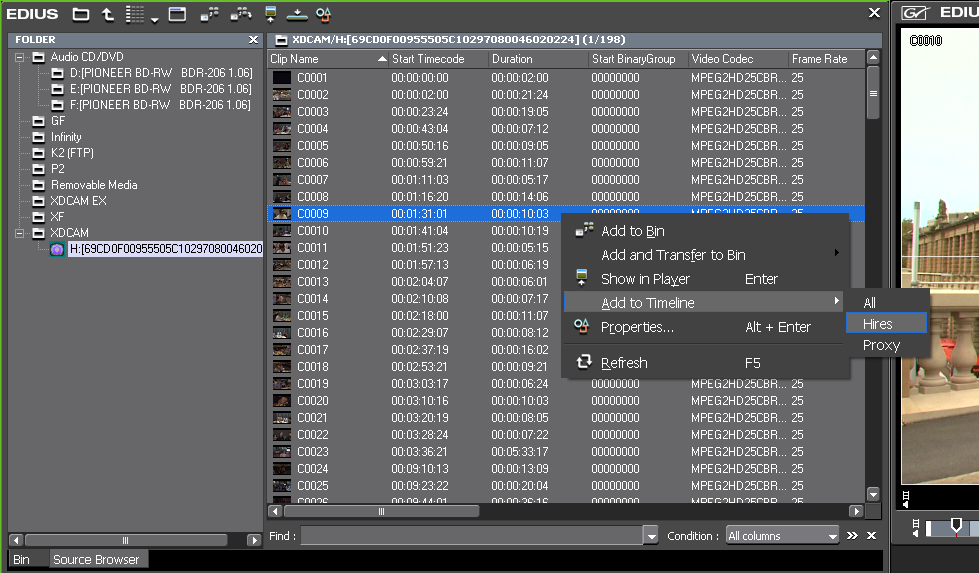Image resolution: width=979 pixels, height=573 pixels.
Task: Toggle the folder pane view icon
Action: tap(177, 14)
